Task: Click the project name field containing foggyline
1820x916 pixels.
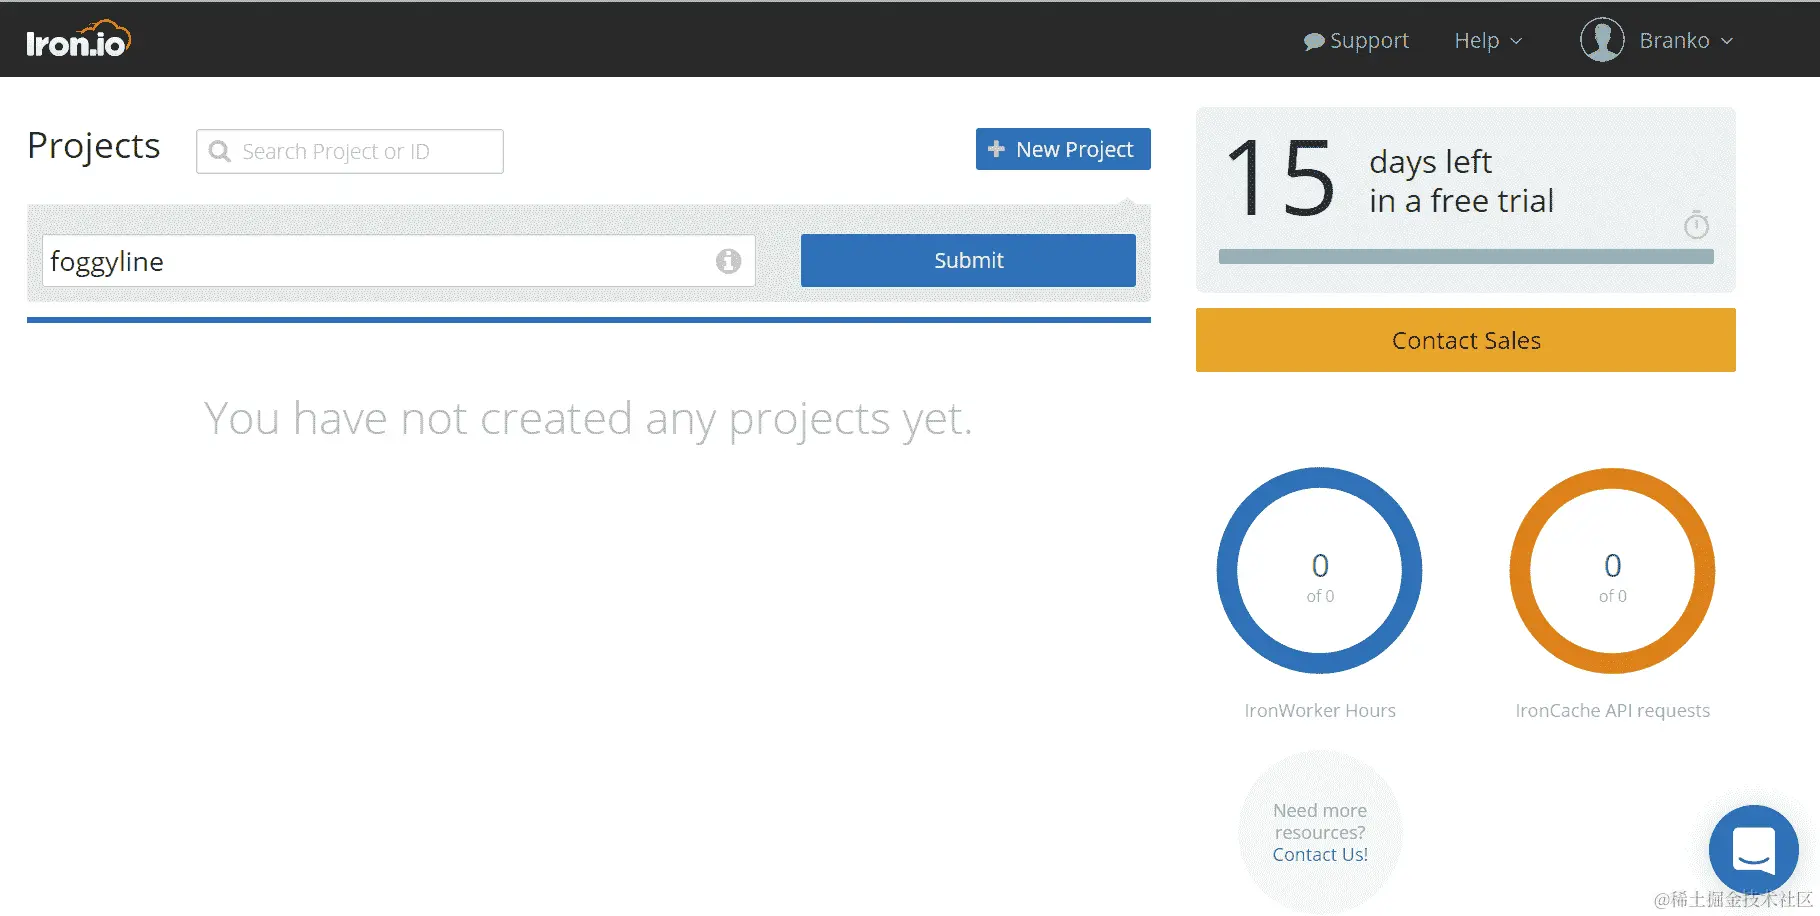Action: (398, 261)
